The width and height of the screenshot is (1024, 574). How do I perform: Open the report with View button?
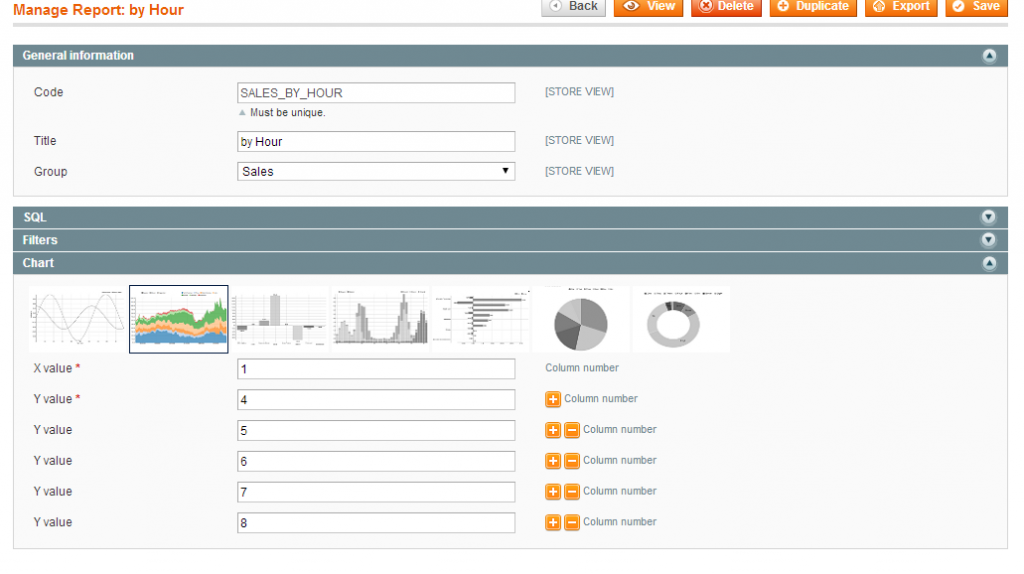coord(648,7)
